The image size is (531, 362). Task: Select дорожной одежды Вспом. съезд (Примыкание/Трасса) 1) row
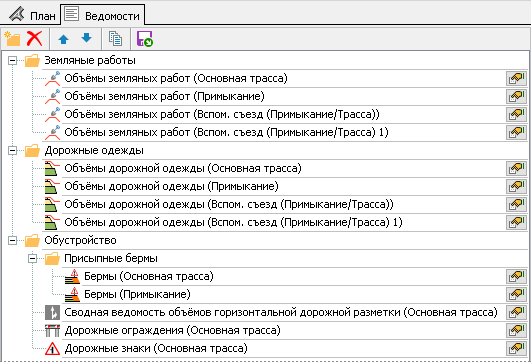pyautogui.click(x=233, y=222)
